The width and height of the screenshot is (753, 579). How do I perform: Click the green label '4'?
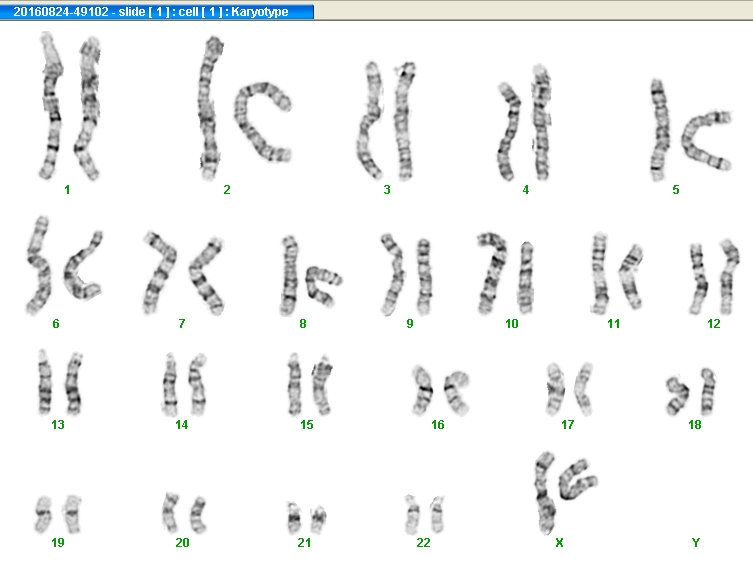pyautogui.click(x=526, y=190)
